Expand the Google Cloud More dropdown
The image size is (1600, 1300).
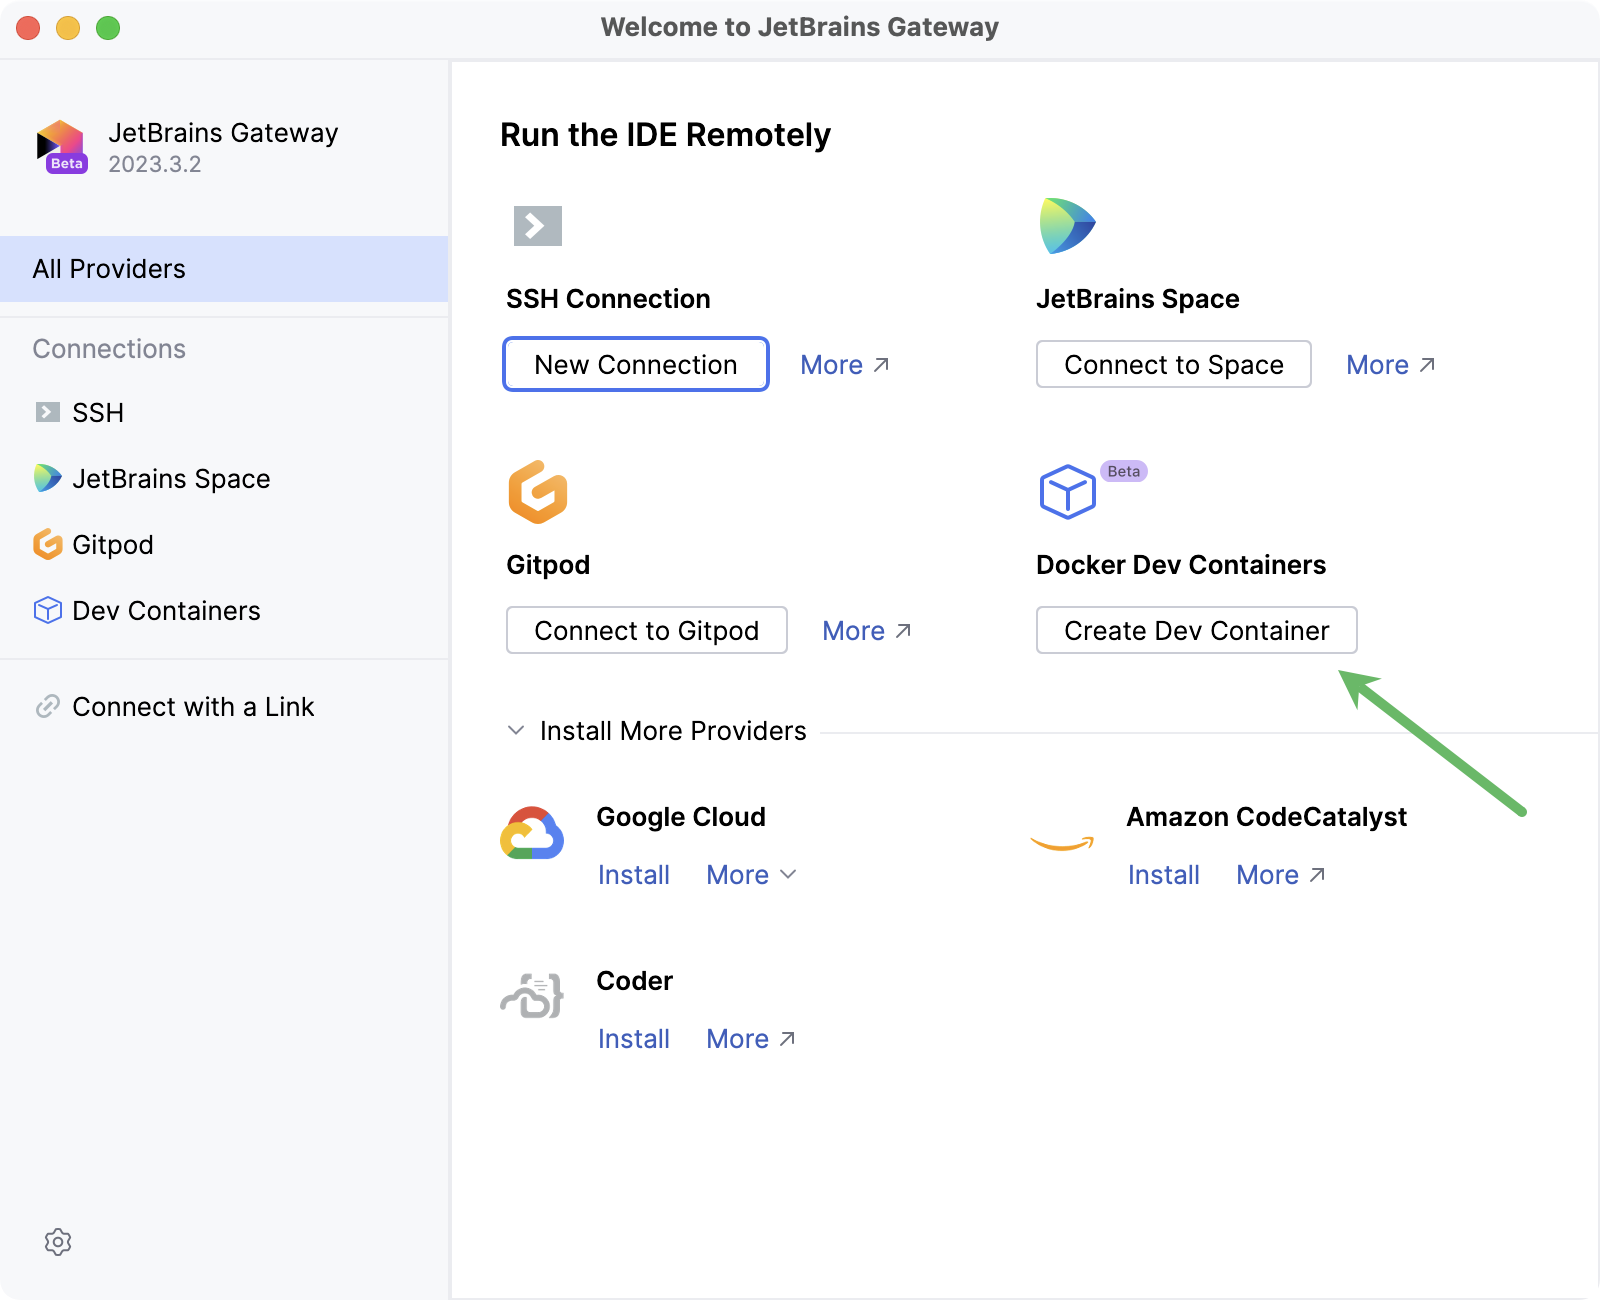coord(751,875)
